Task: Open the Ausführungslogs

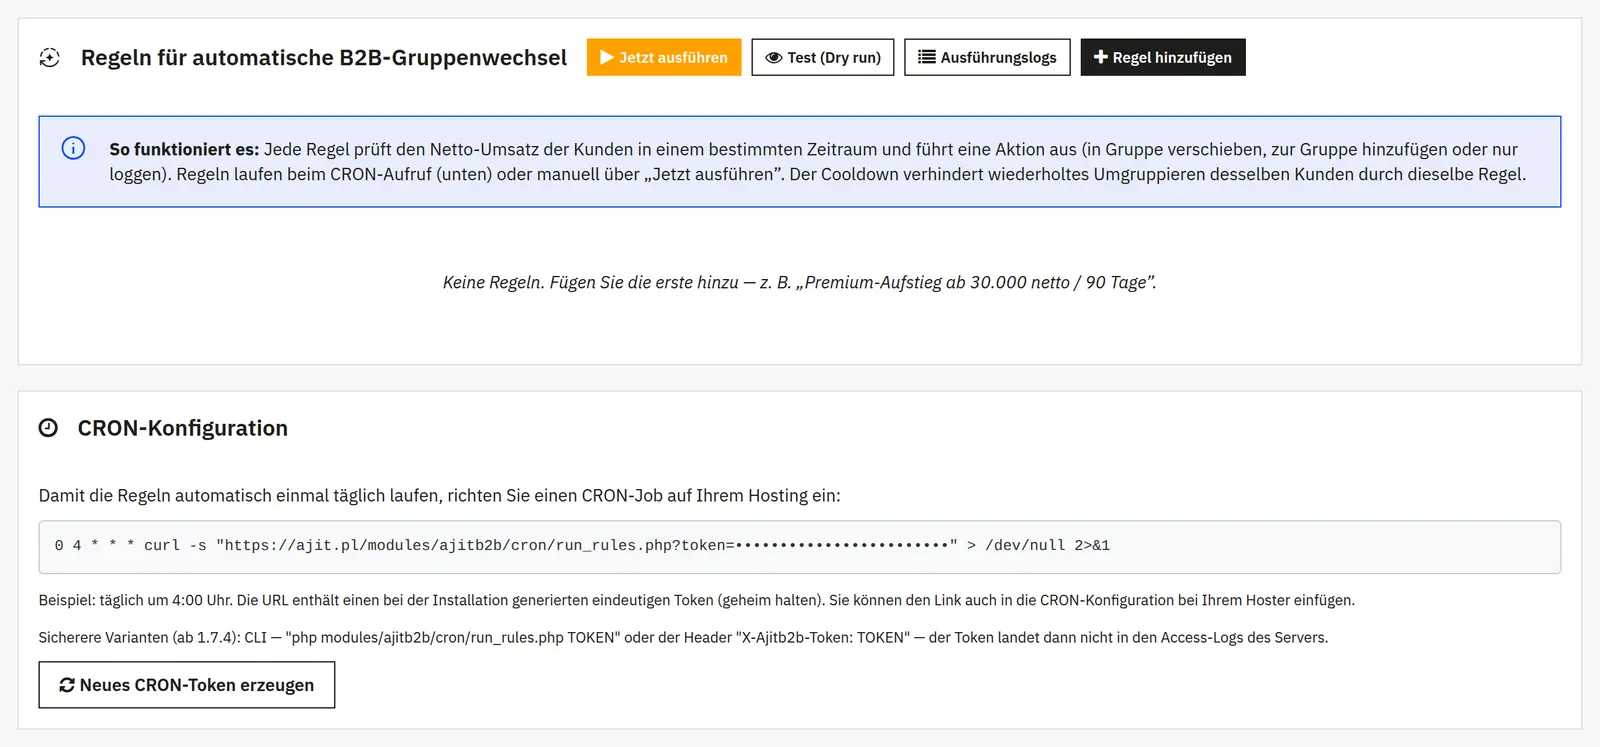Action: click(987, 57)
